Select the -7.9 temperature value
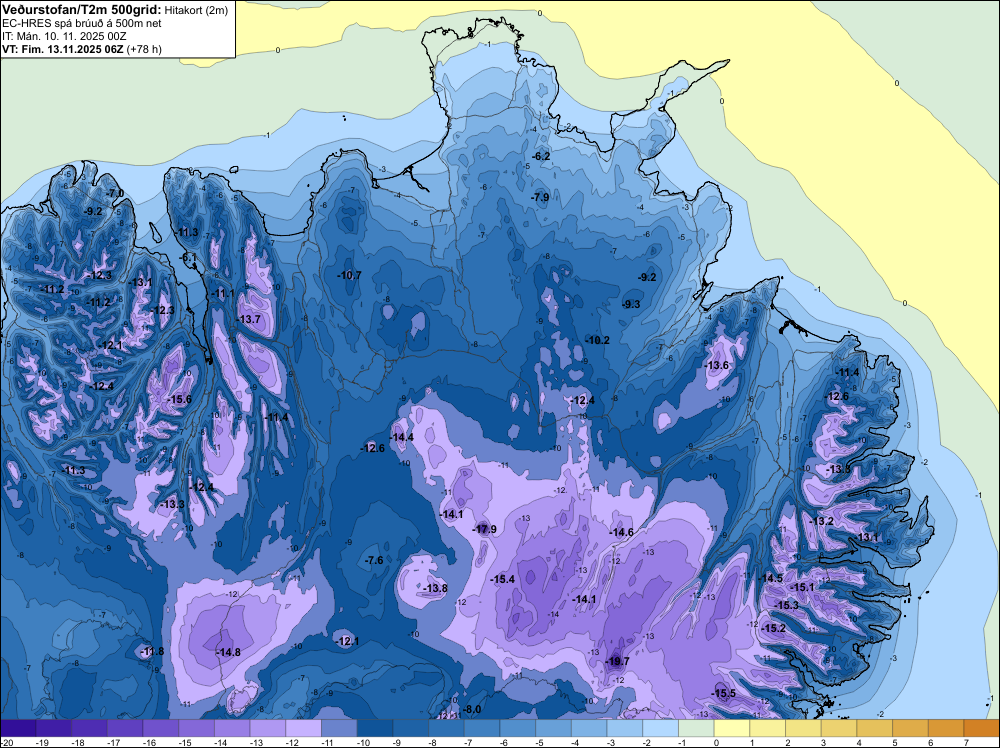 tap(540, 197)
